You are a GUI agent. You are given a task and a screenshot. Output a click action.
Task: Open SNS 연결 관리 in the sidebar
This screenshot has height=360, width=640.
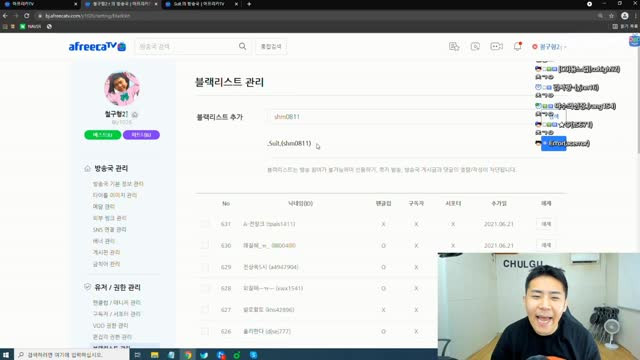pyautogui.click(x=109, y=229)
